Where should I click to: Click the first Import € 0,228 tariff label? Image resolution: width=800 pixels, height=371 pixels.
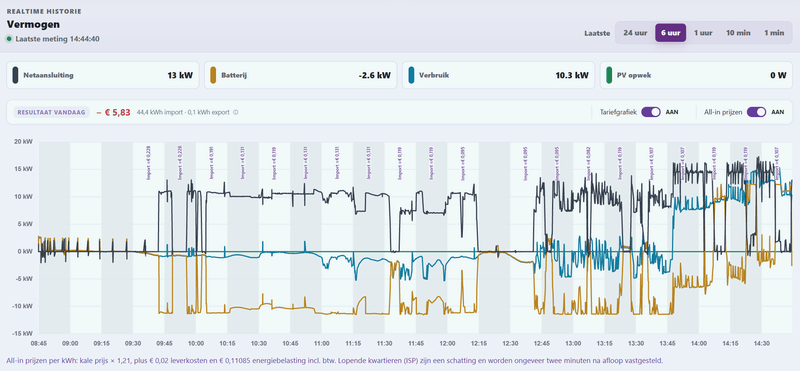pos(148,162)
